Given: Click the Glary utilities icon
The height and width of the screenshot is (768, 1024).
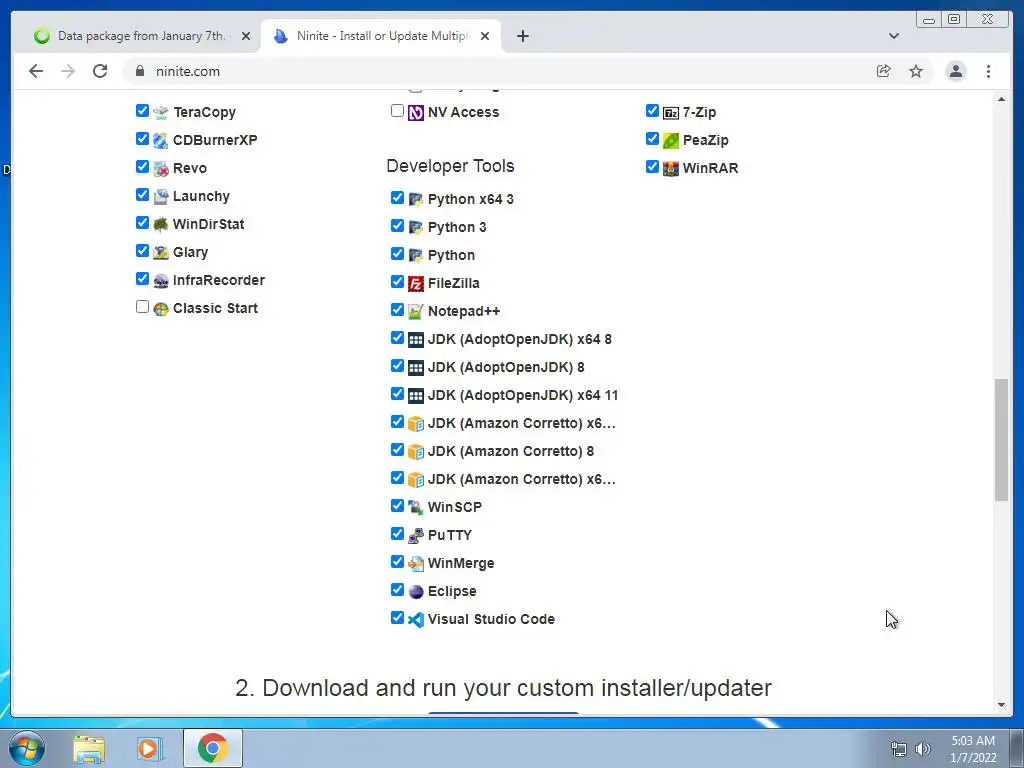Looking at the screenshot, I should (x=161, y=253).
